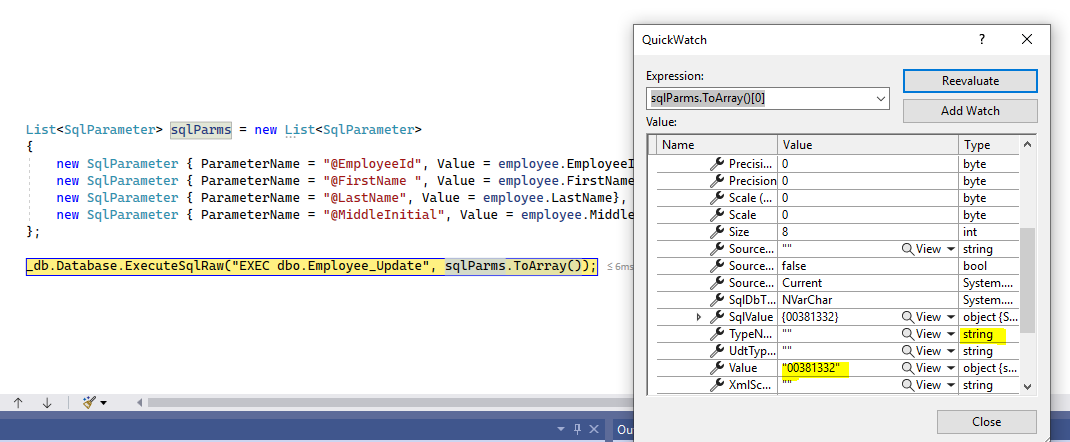Open the code cleanup profile dropdown arrow
The width and height of the screenshot is (1070, 442).
(x=104, y=403)
